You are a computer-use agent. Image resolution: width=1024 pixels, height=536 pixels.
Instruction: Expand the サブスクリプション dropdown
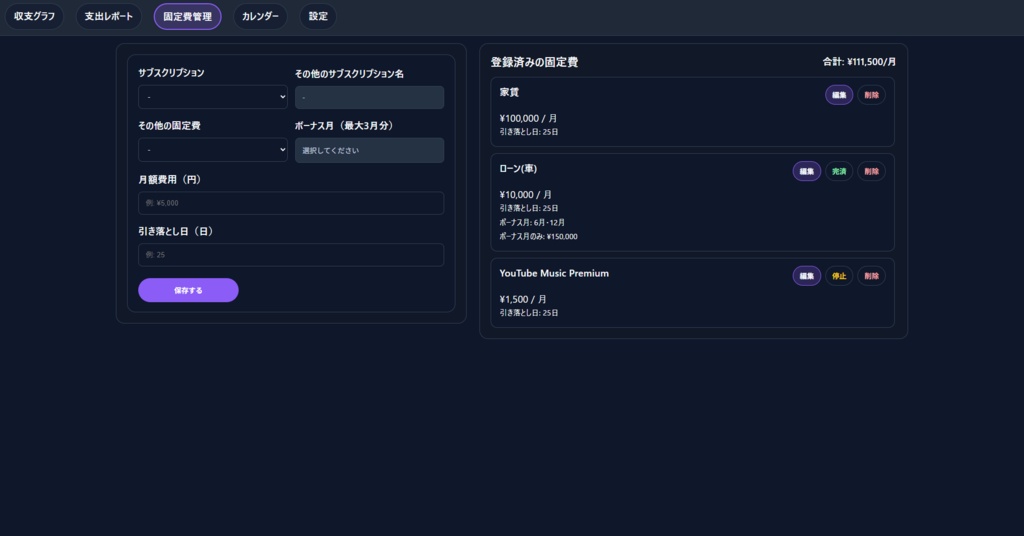[213, 97]
